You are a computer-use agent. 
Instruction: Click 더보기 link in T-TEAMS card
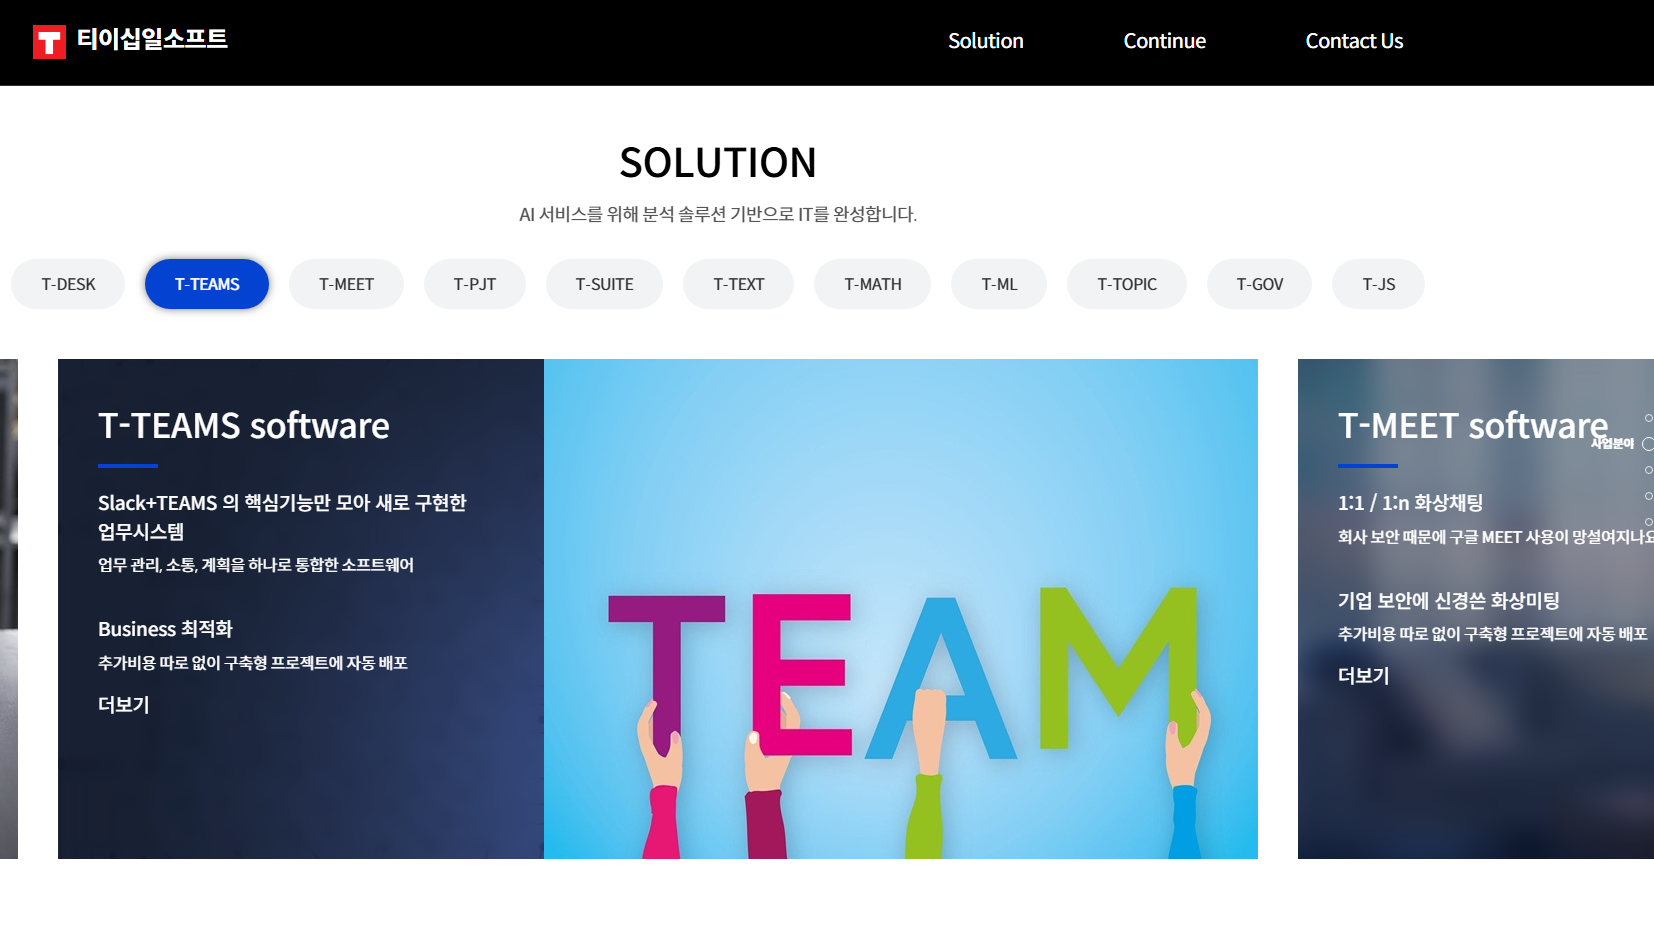coord(124,705)
